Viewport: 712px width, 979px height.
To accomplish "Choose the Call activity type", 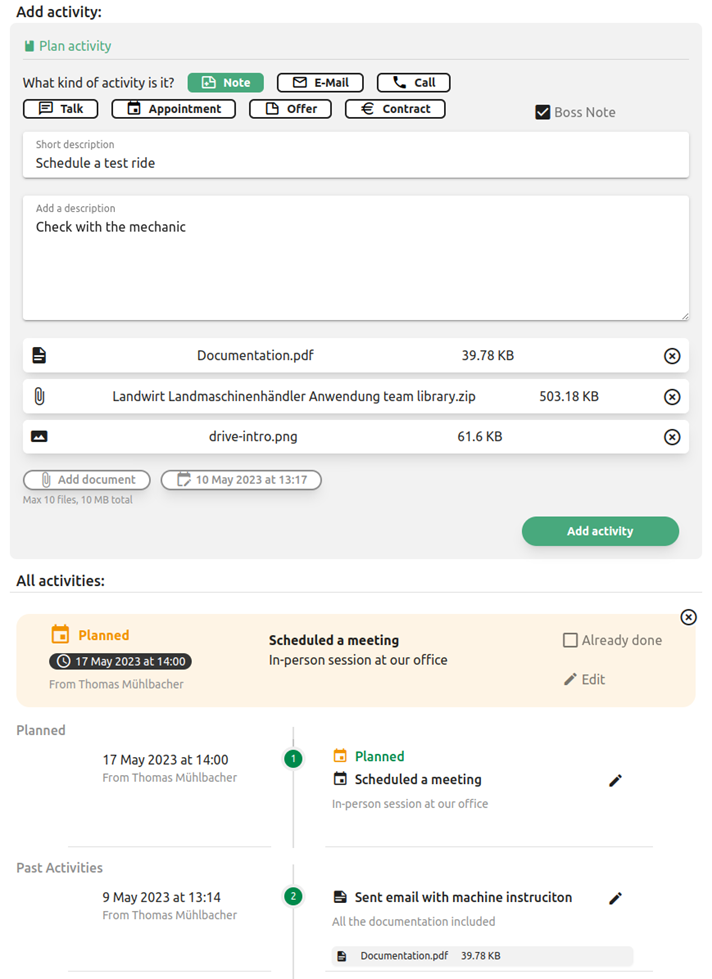I will point(412,82).
